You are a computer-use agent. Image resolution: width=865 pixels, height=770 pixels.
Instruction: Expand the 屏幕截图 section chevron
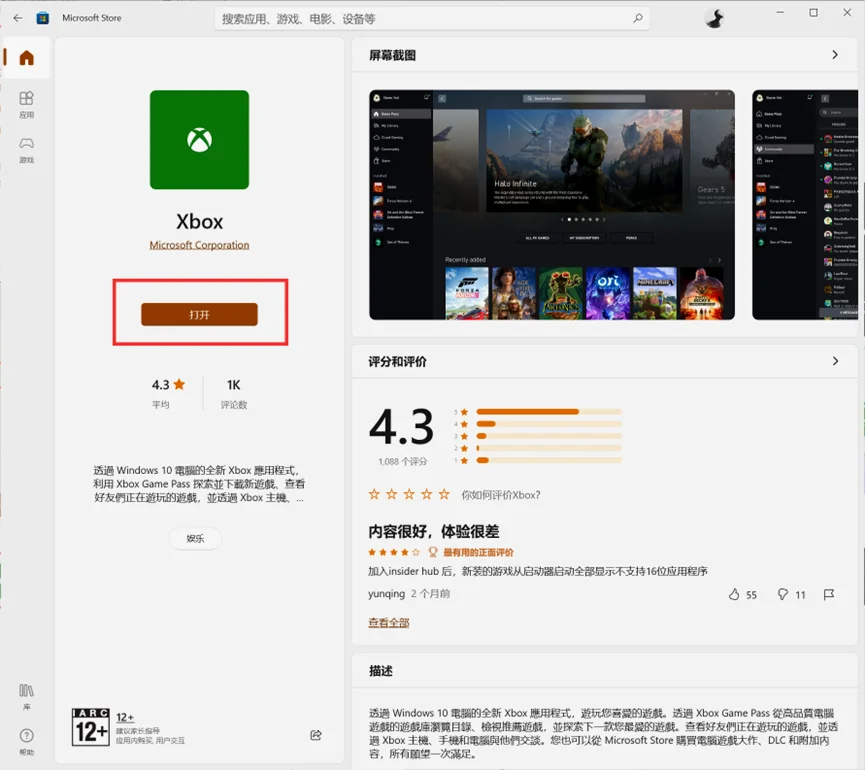835,55
